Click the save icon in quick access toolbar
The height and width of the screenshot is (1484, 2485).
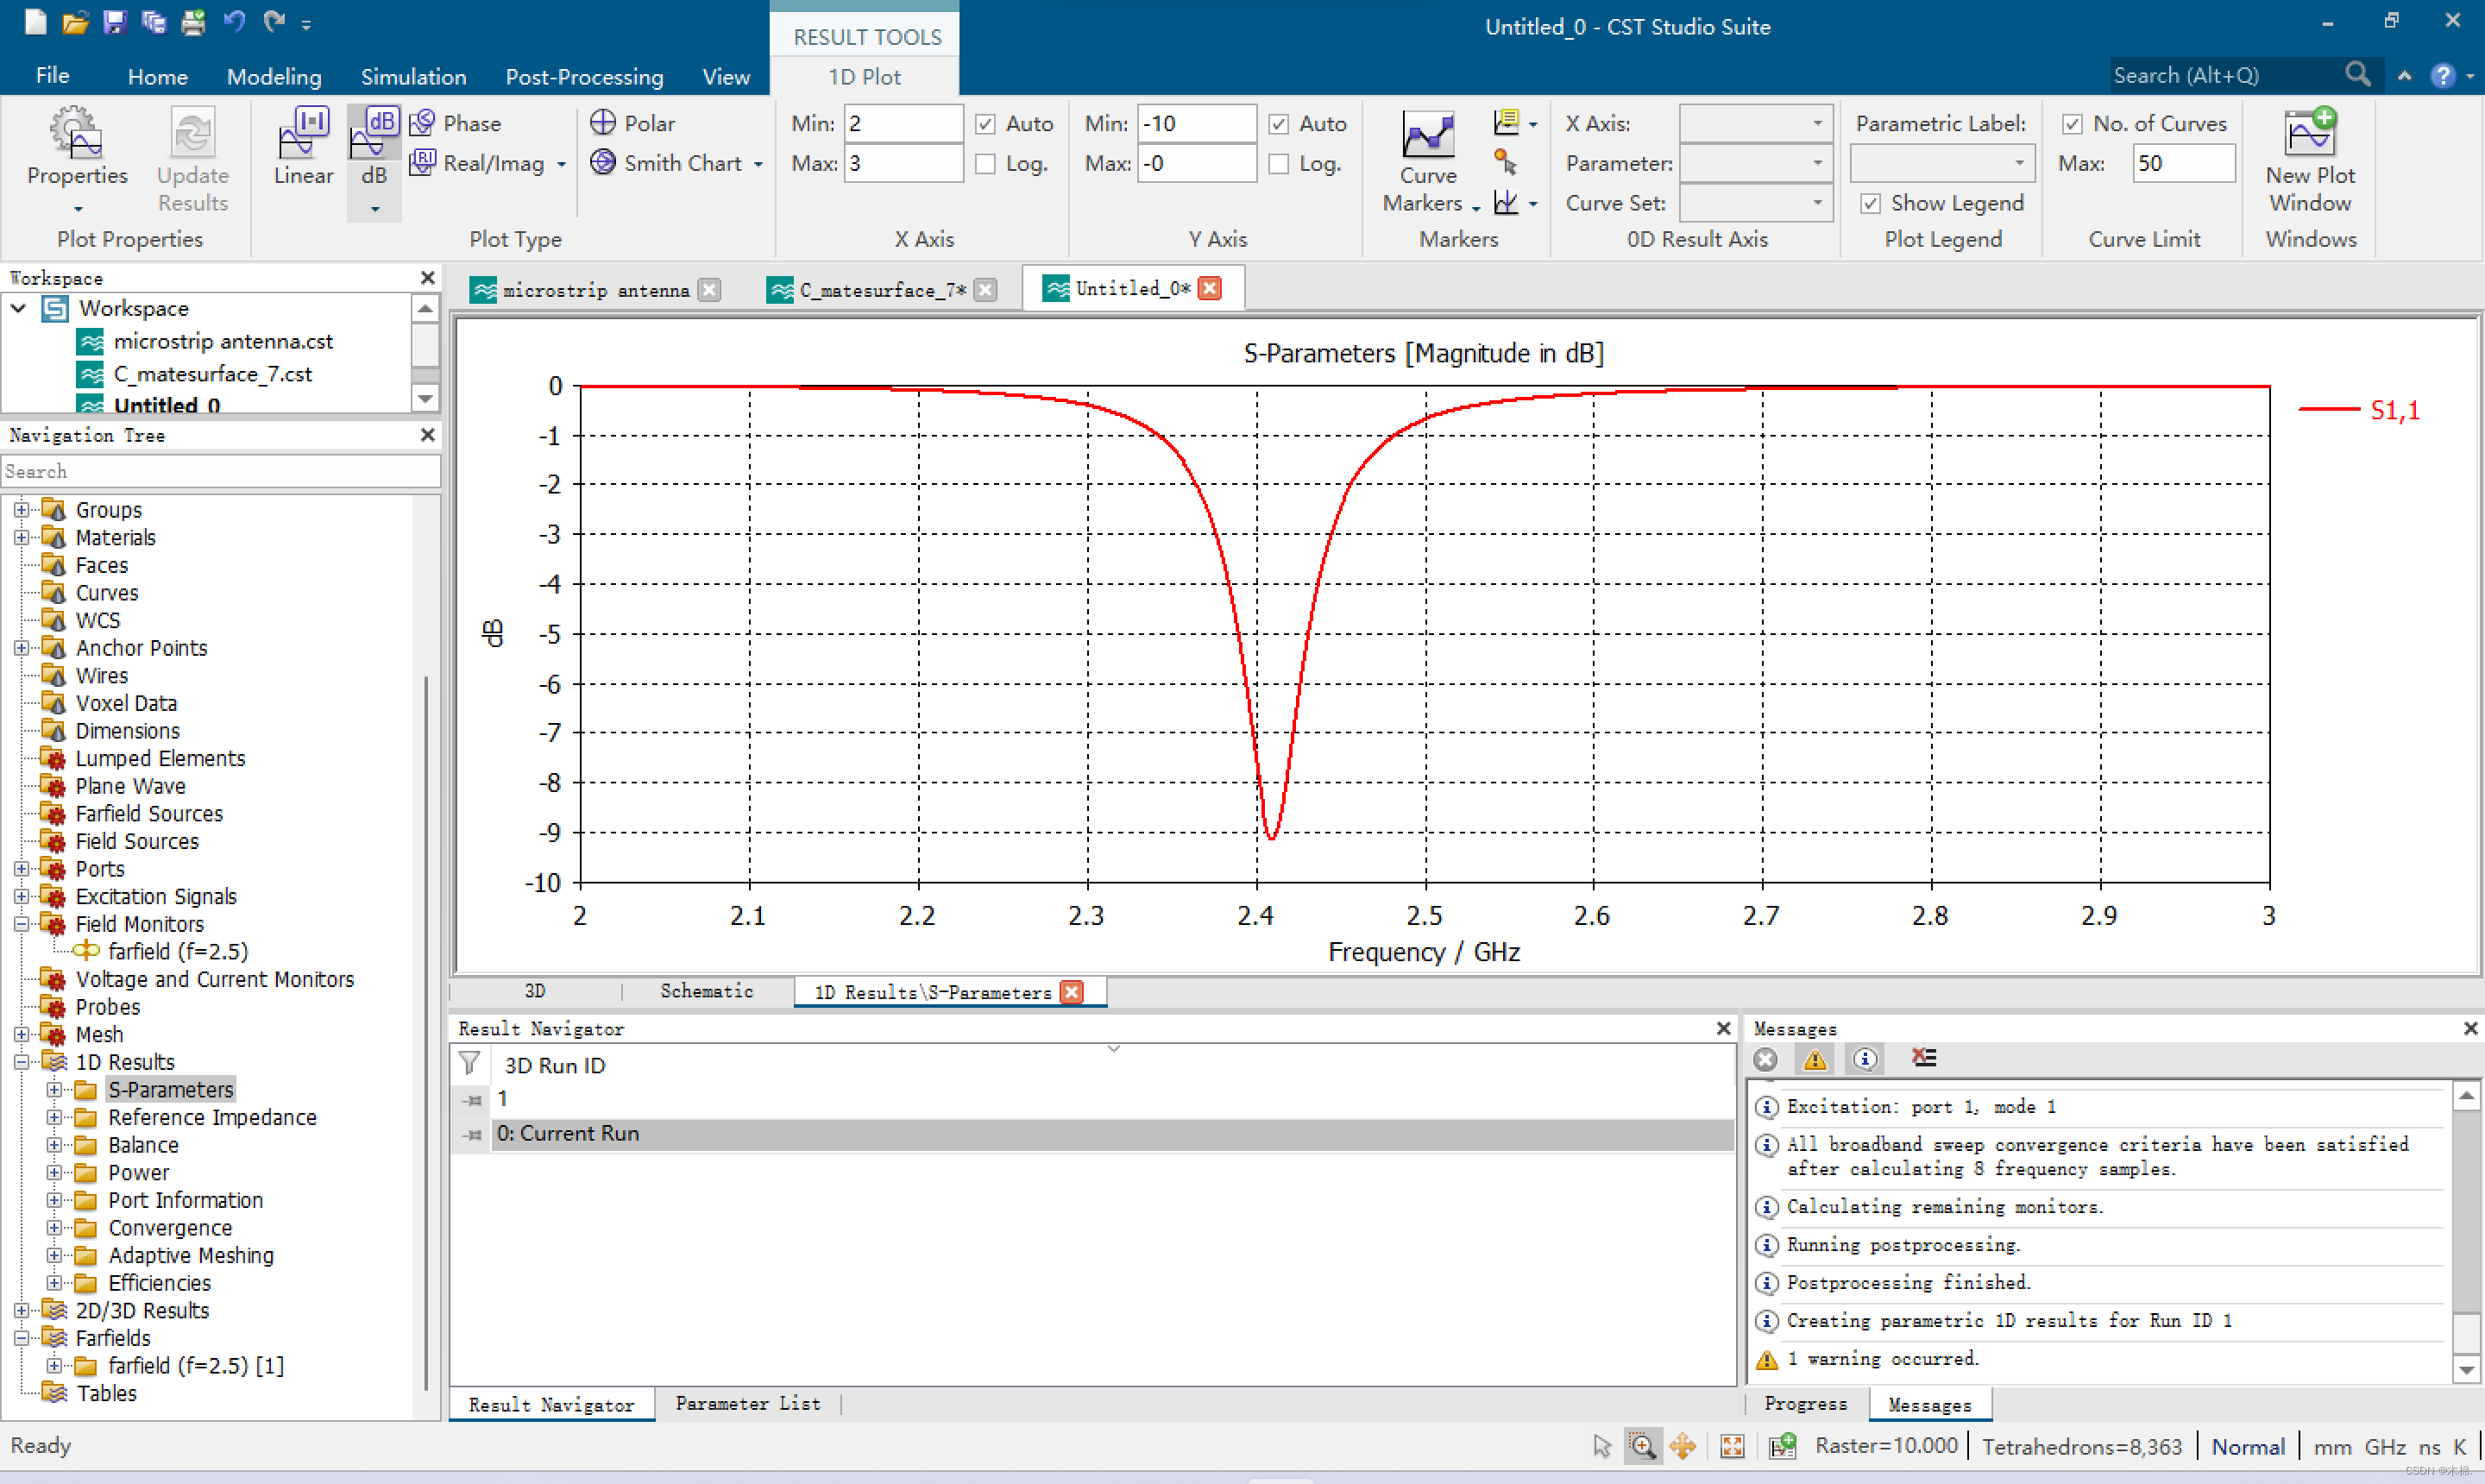(x=114, y=21)
